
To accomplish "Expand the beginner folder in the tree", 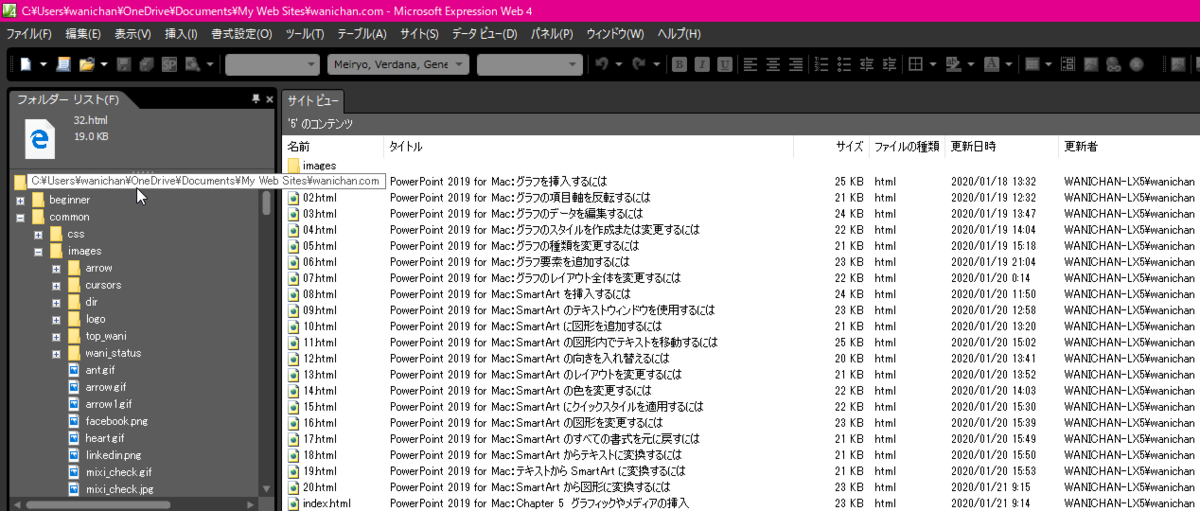I will (20, 200).
